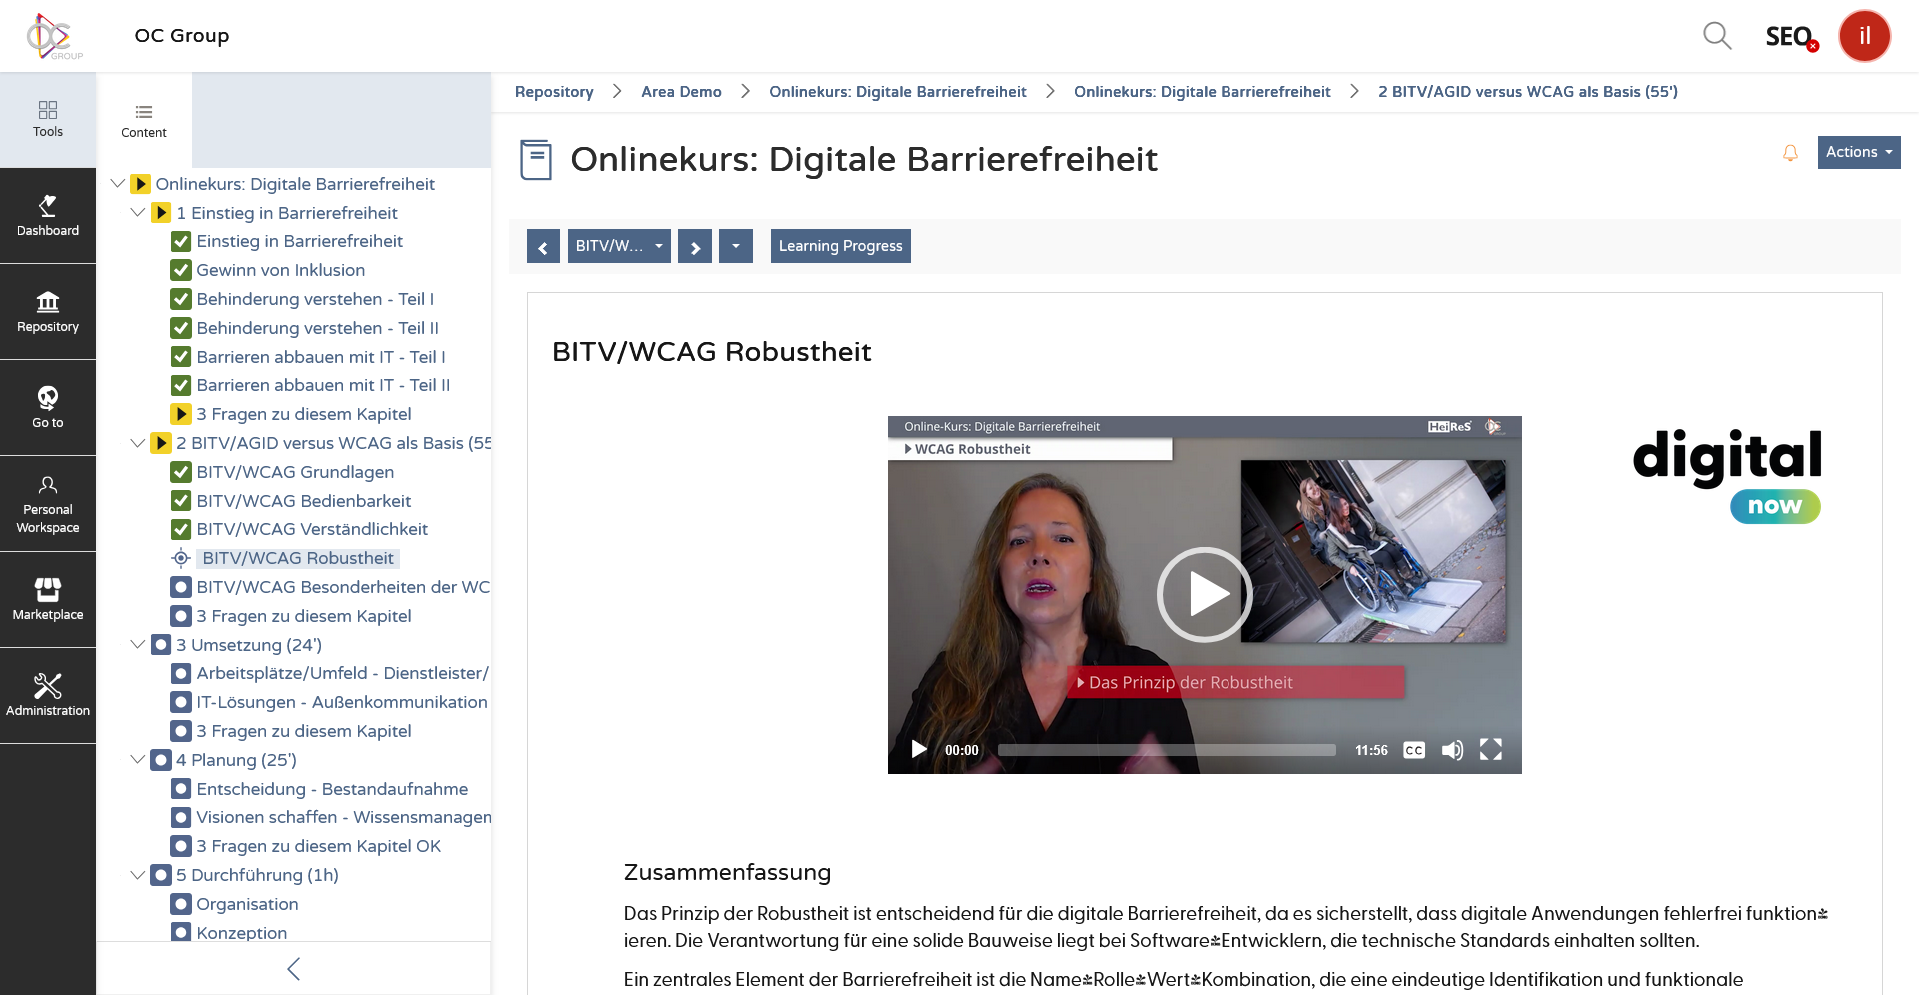Screen dimensions: 1920x996
Task: Show the Content tree view
Action: click(x=144, y=120)
